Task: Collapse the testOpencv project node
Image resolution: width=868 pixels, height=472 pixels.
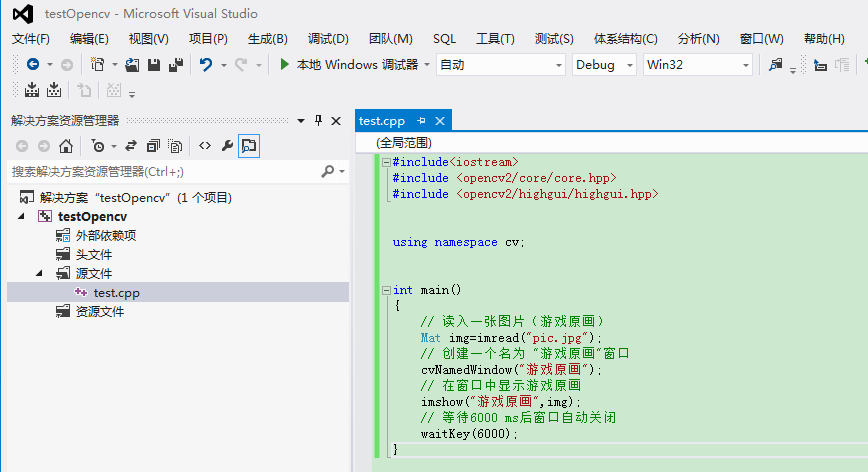Action: click(x=22, y=217)
